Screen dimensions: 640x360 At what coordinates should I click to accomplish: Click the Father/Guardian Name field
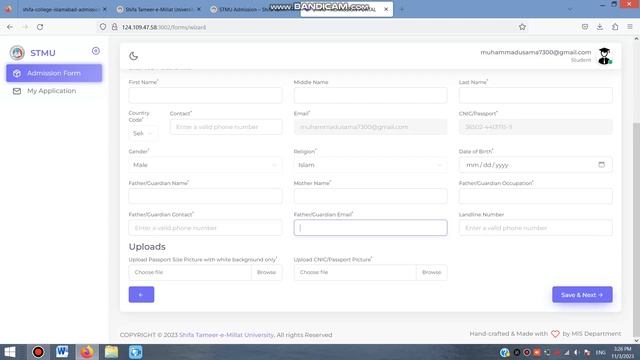(x=205, y=196)
